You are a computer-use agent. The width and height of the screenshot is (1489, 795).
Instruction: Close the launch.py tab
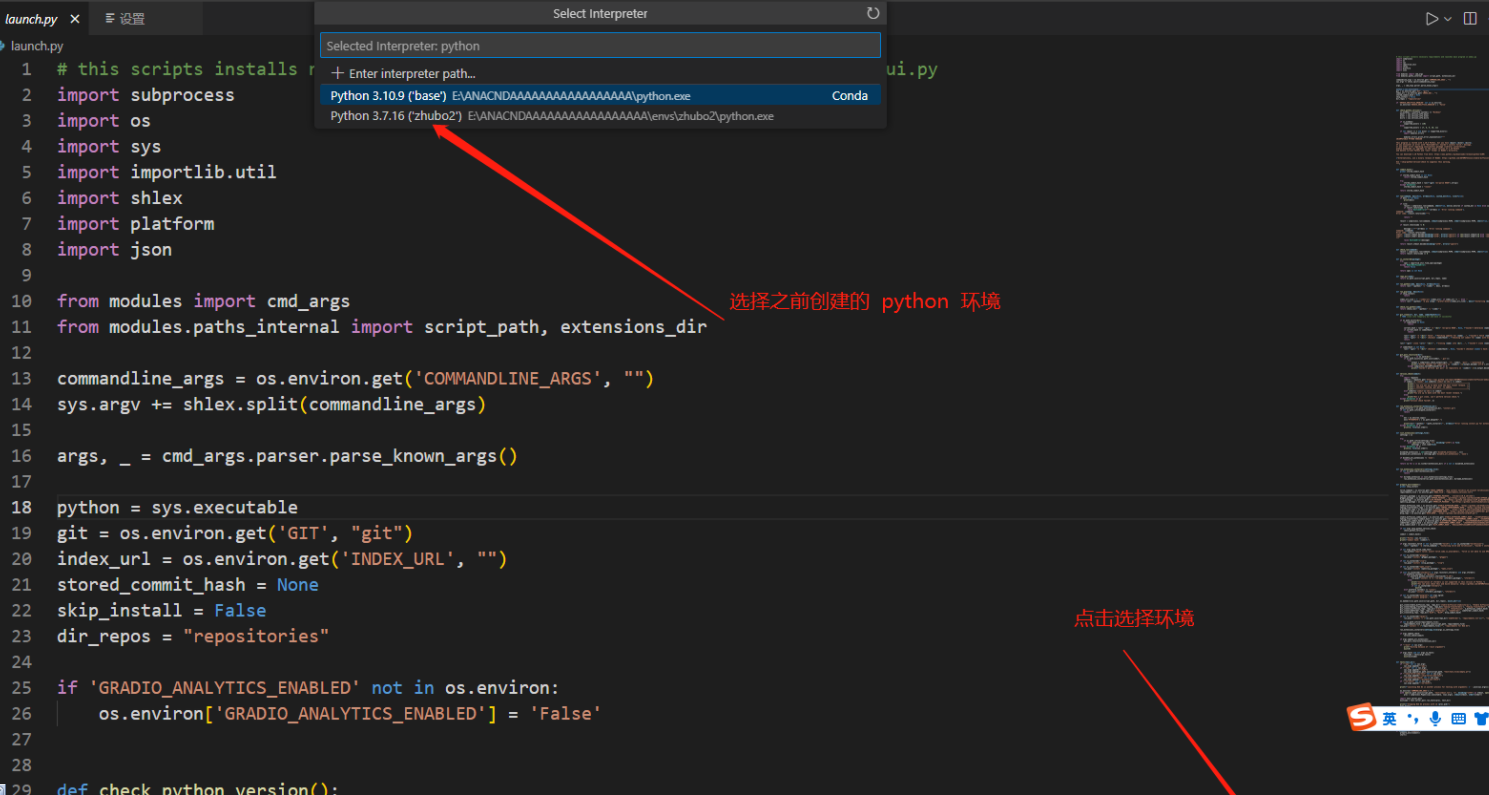(75, 19)
